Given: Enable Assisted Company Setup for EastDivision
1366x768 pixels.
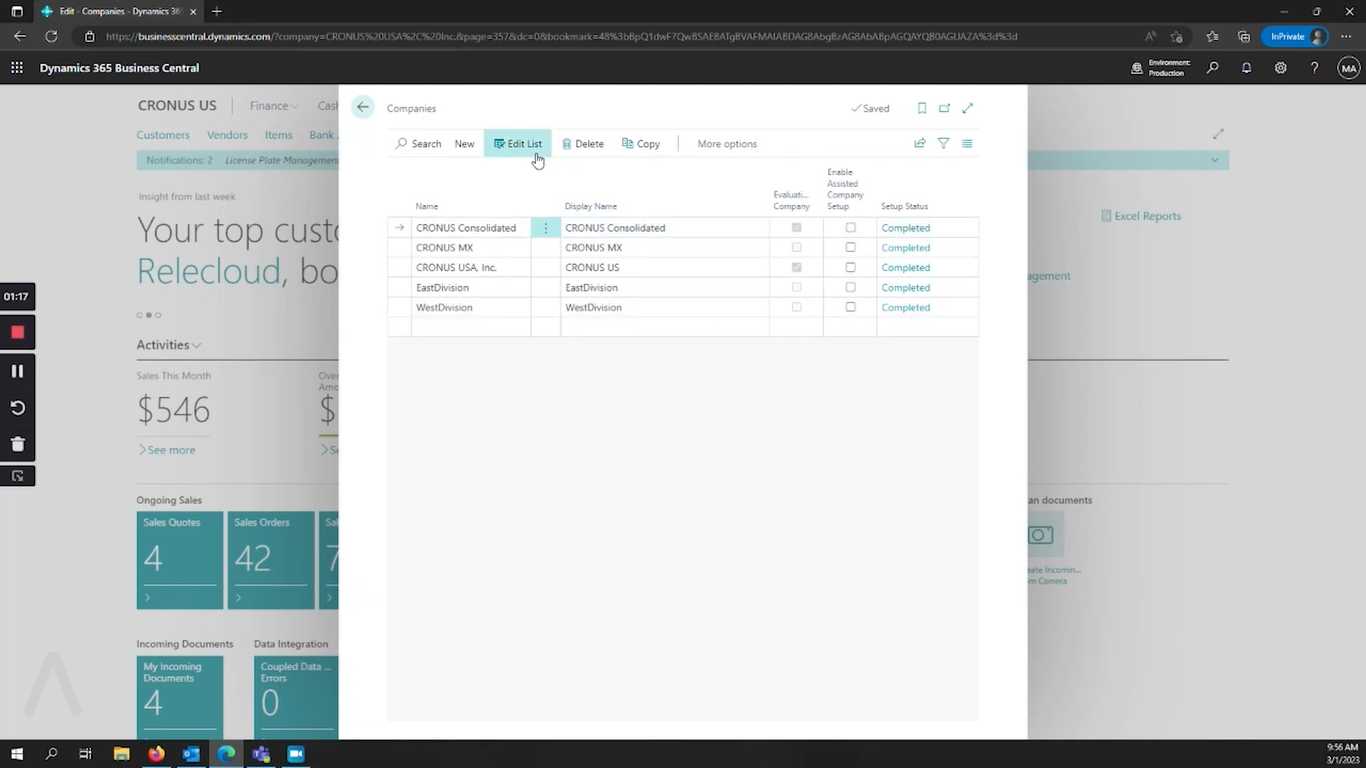Looking at the screenshot, I should coord(850,288).
